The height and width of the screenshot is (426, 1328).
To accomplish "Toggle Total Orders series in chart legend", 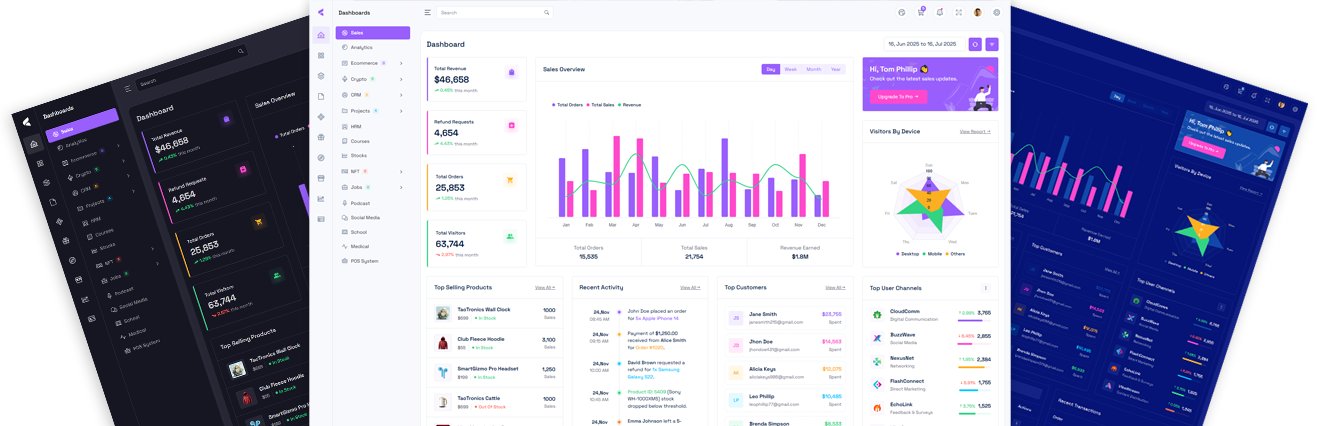I will 568,105.
